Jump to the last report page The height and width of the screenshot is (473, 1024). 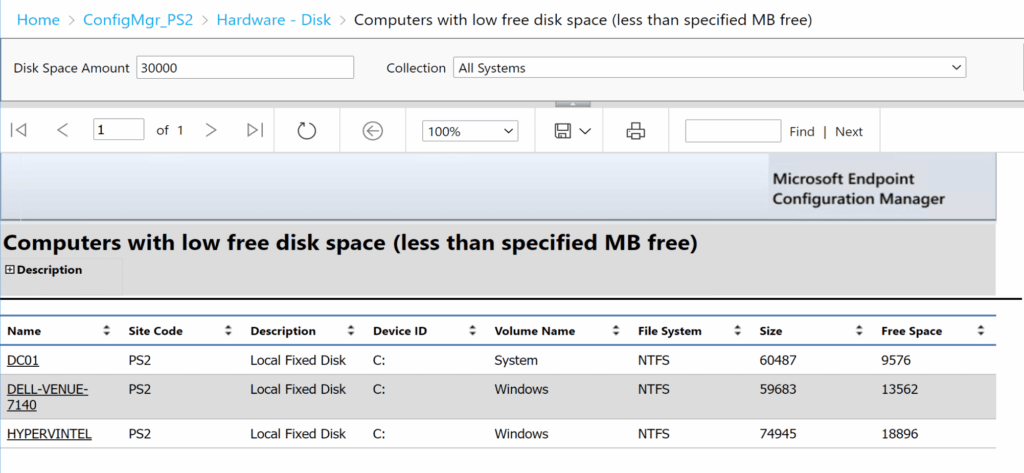click(x=255, y=130)
